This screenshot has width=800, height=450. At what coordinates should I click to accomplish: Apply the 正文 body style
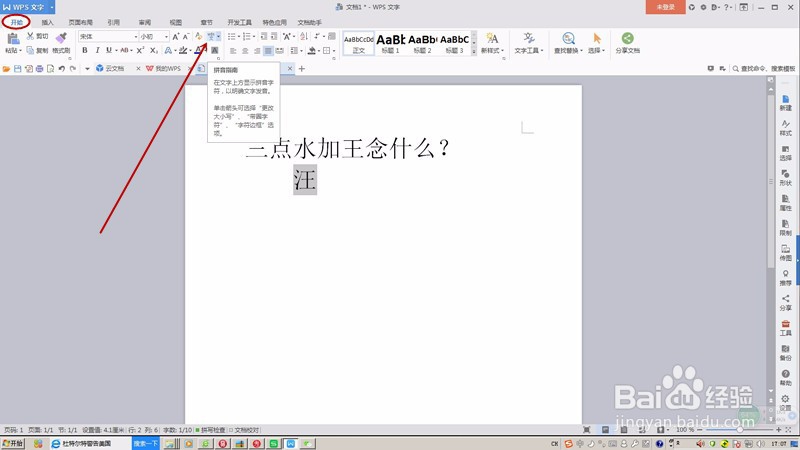coord(359,43)
